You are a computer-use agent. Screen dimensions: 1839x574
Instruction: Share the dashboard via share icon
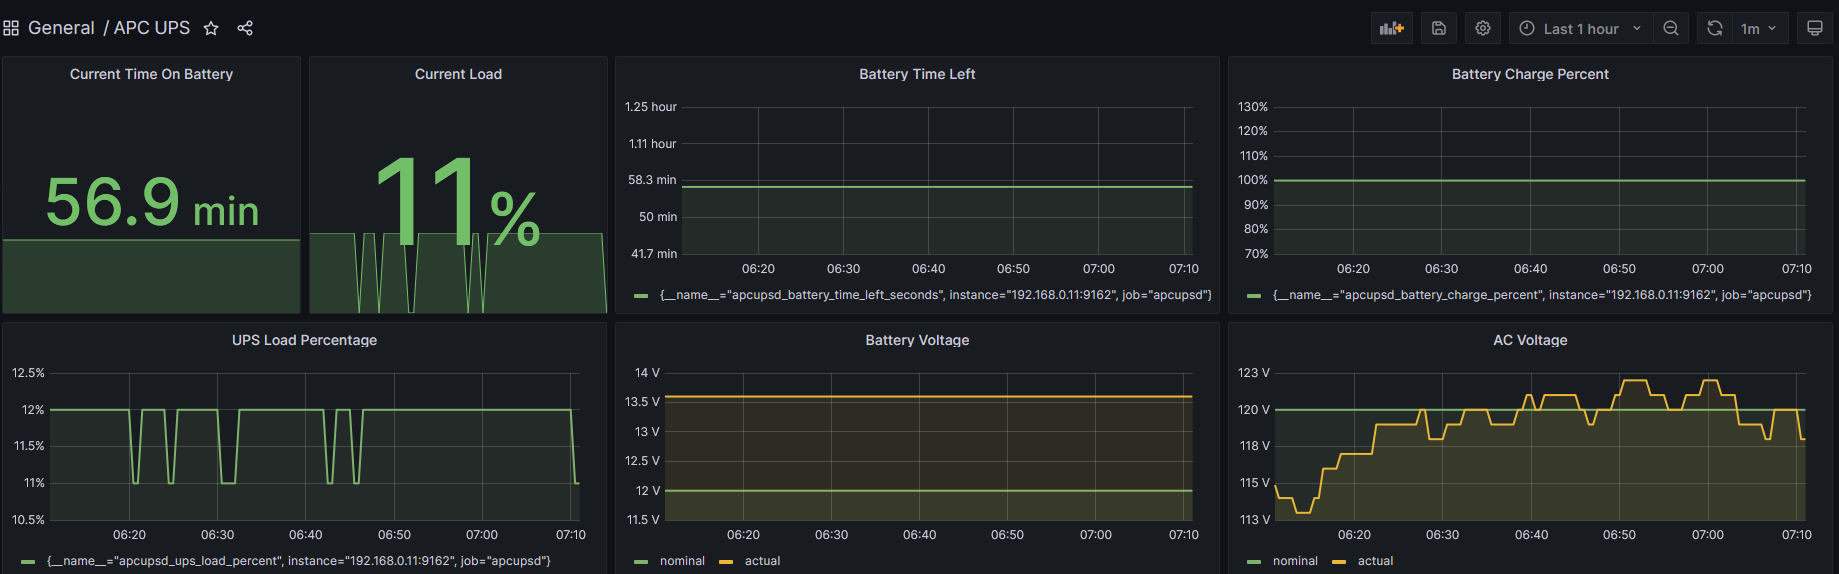coord(245,28)
